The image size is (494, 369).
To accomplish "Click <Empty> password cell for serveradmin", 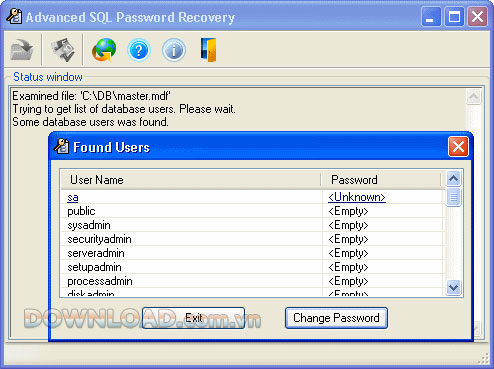I will [348, 253].
